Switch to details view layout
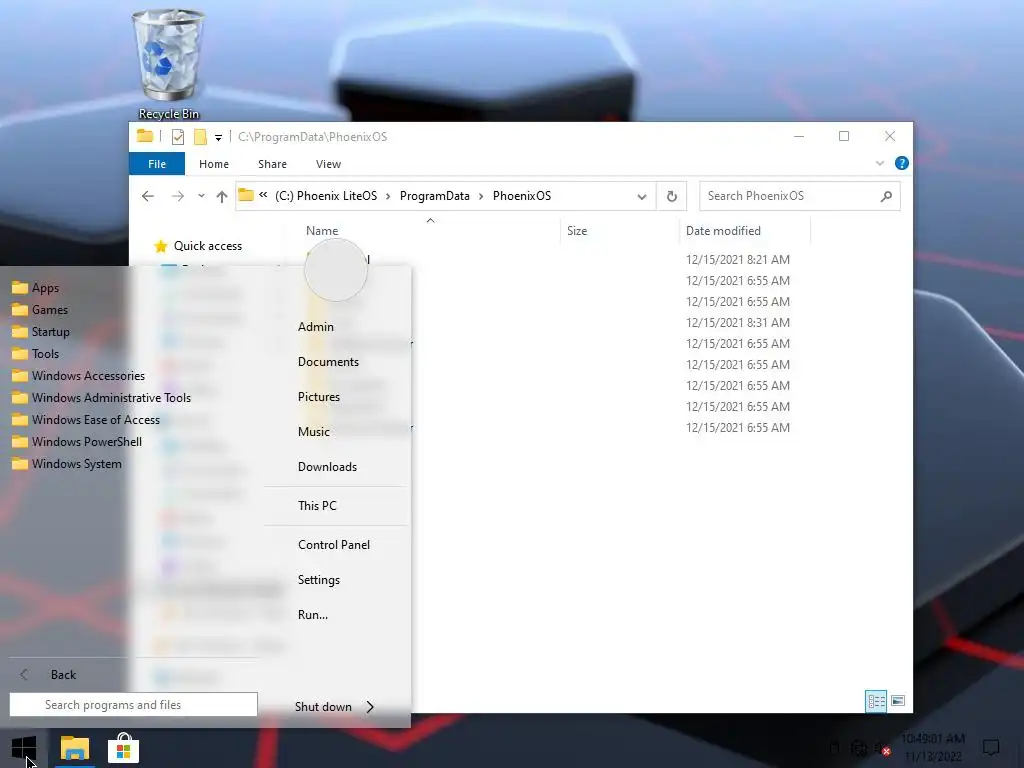 876,701
